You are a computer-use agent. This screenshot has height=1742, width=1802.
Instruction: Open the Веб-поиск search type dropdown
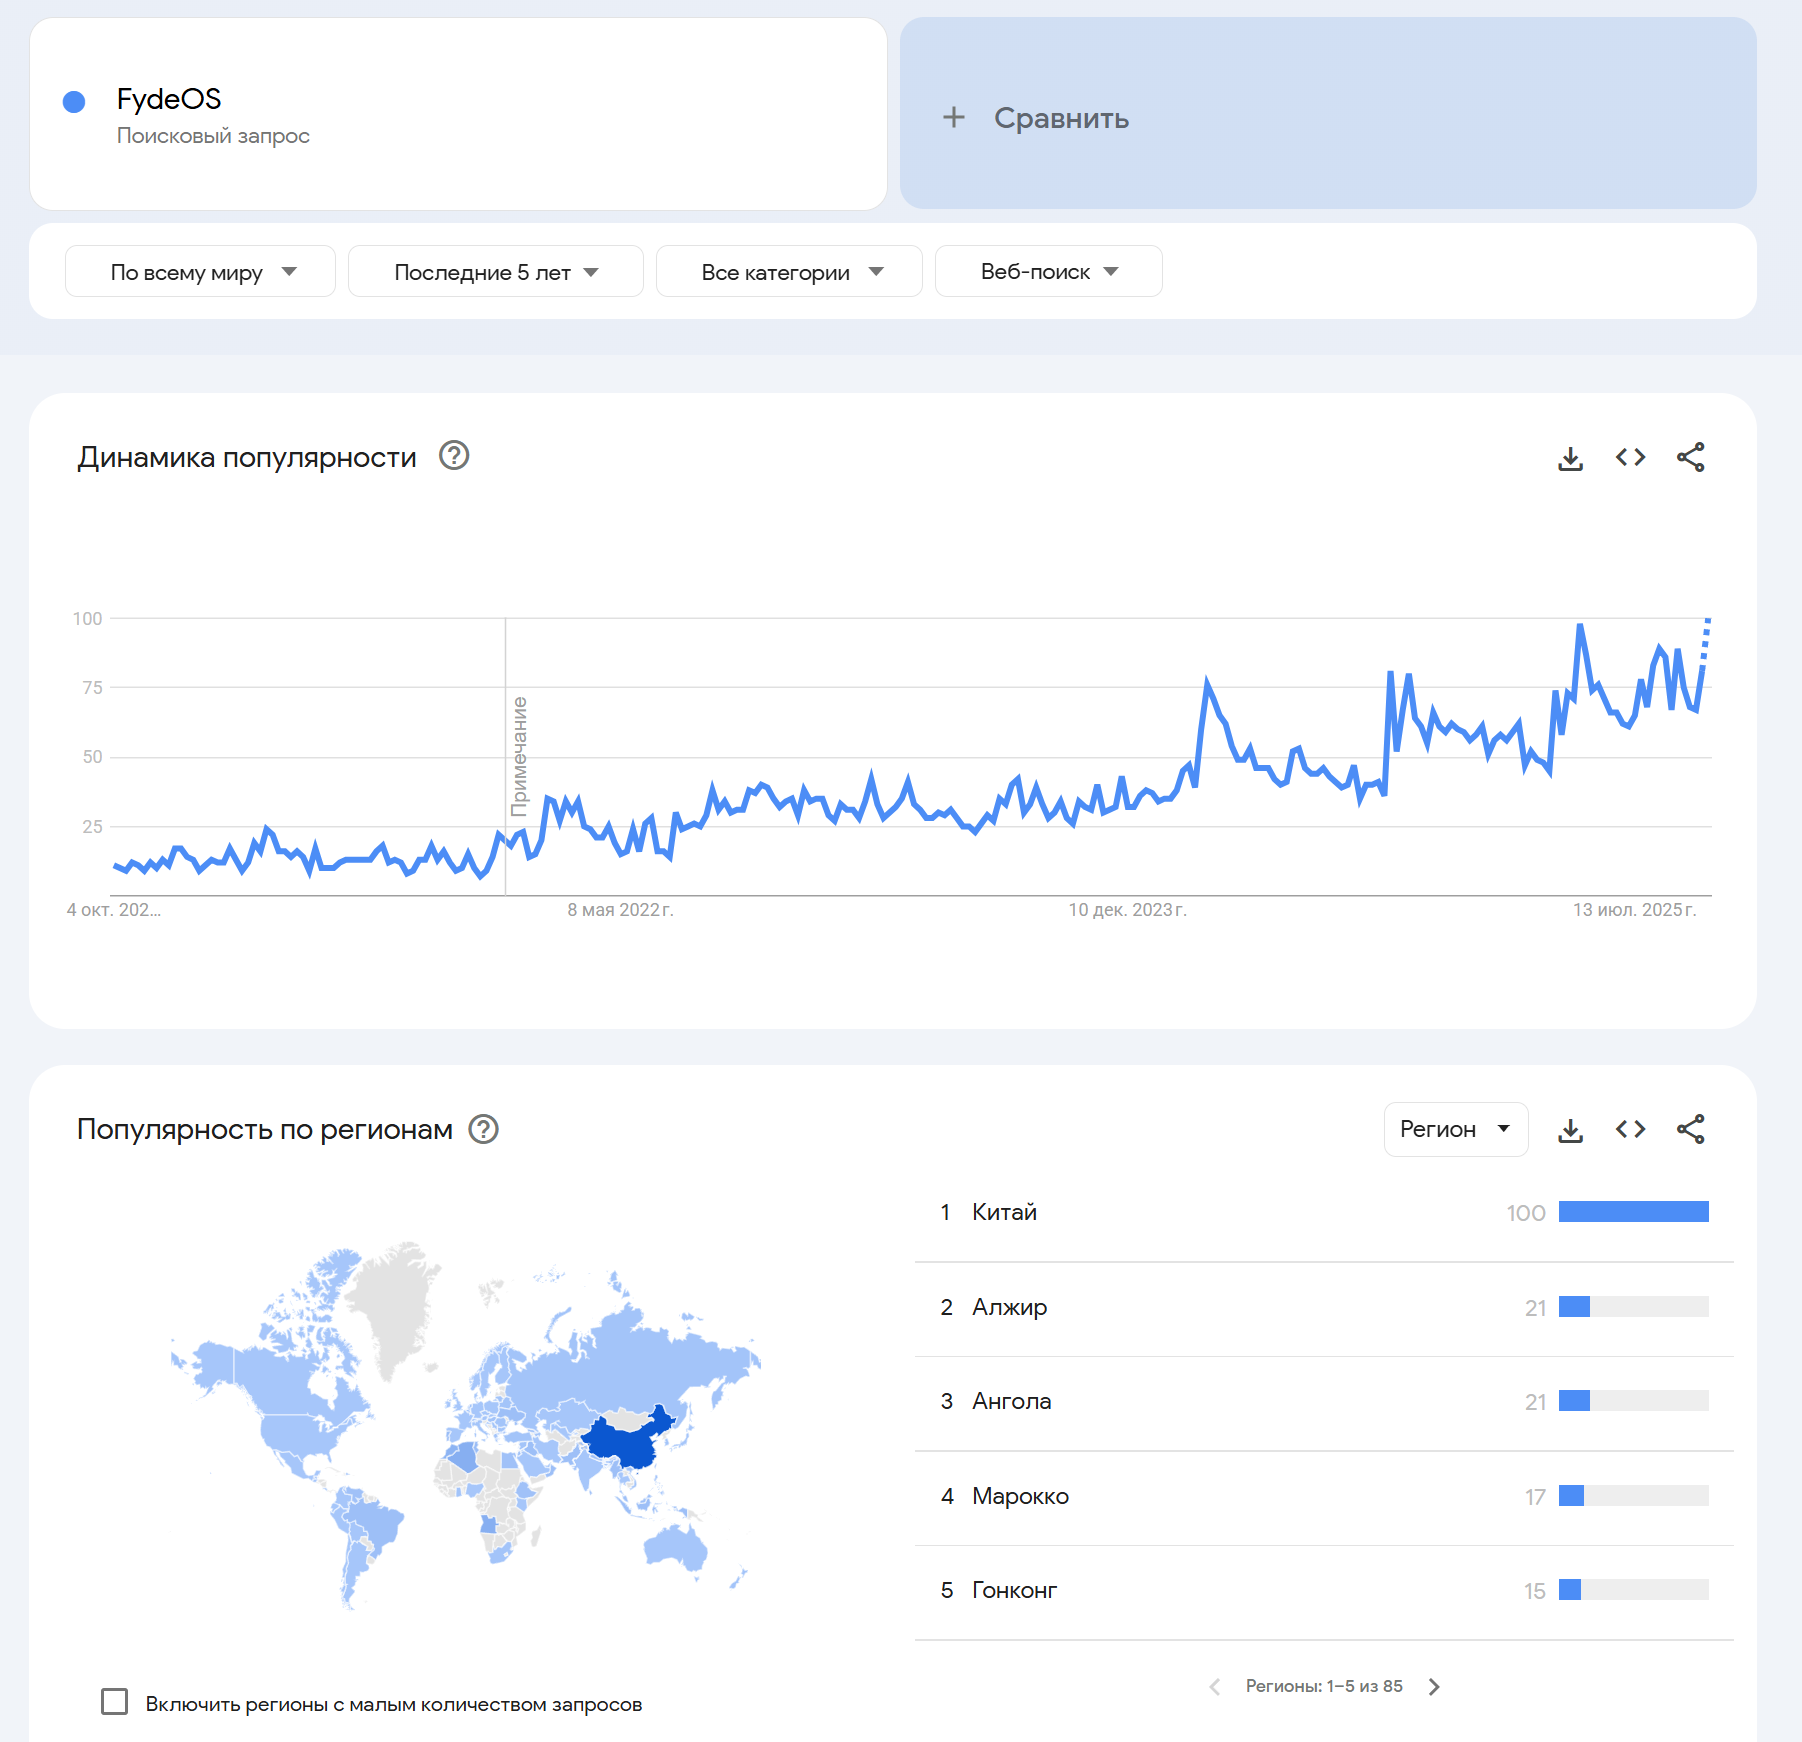point(1048,272)
